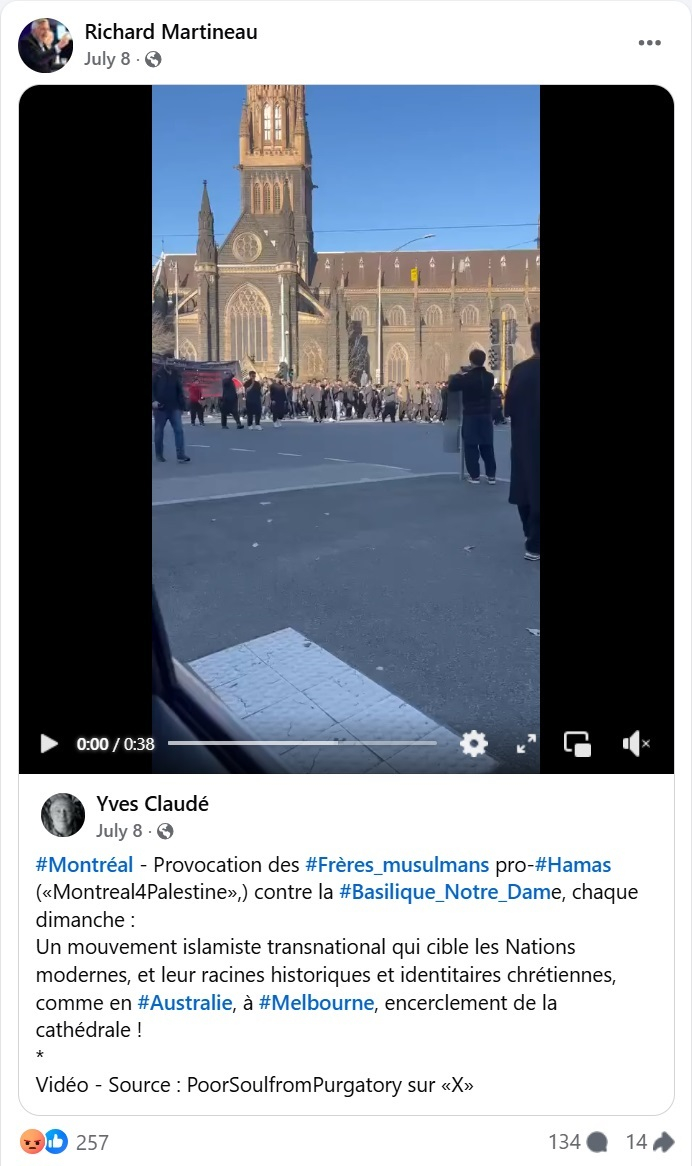Expand video to fullscreen

526,743
